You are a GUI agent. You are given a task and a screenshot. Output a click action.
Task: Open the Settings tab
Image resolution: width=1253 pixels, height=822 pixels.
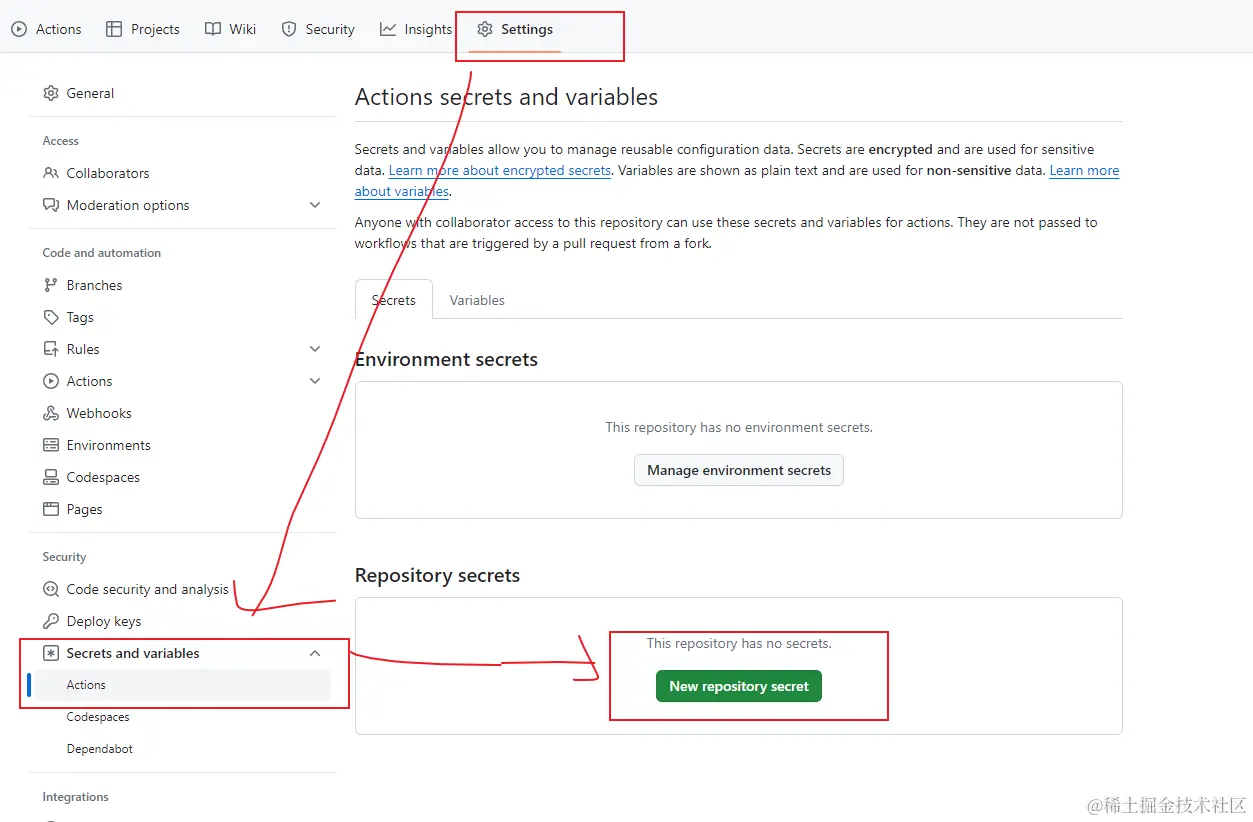point(515,29)
